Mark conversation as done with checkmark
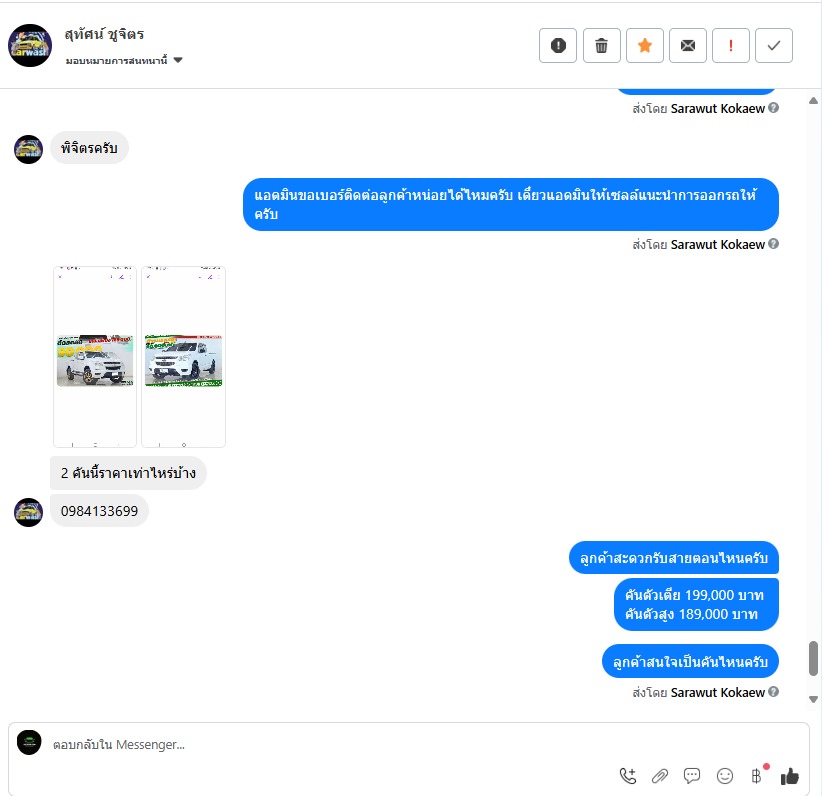The width and height of the screenshot is (822, 796). coord(774,46)
